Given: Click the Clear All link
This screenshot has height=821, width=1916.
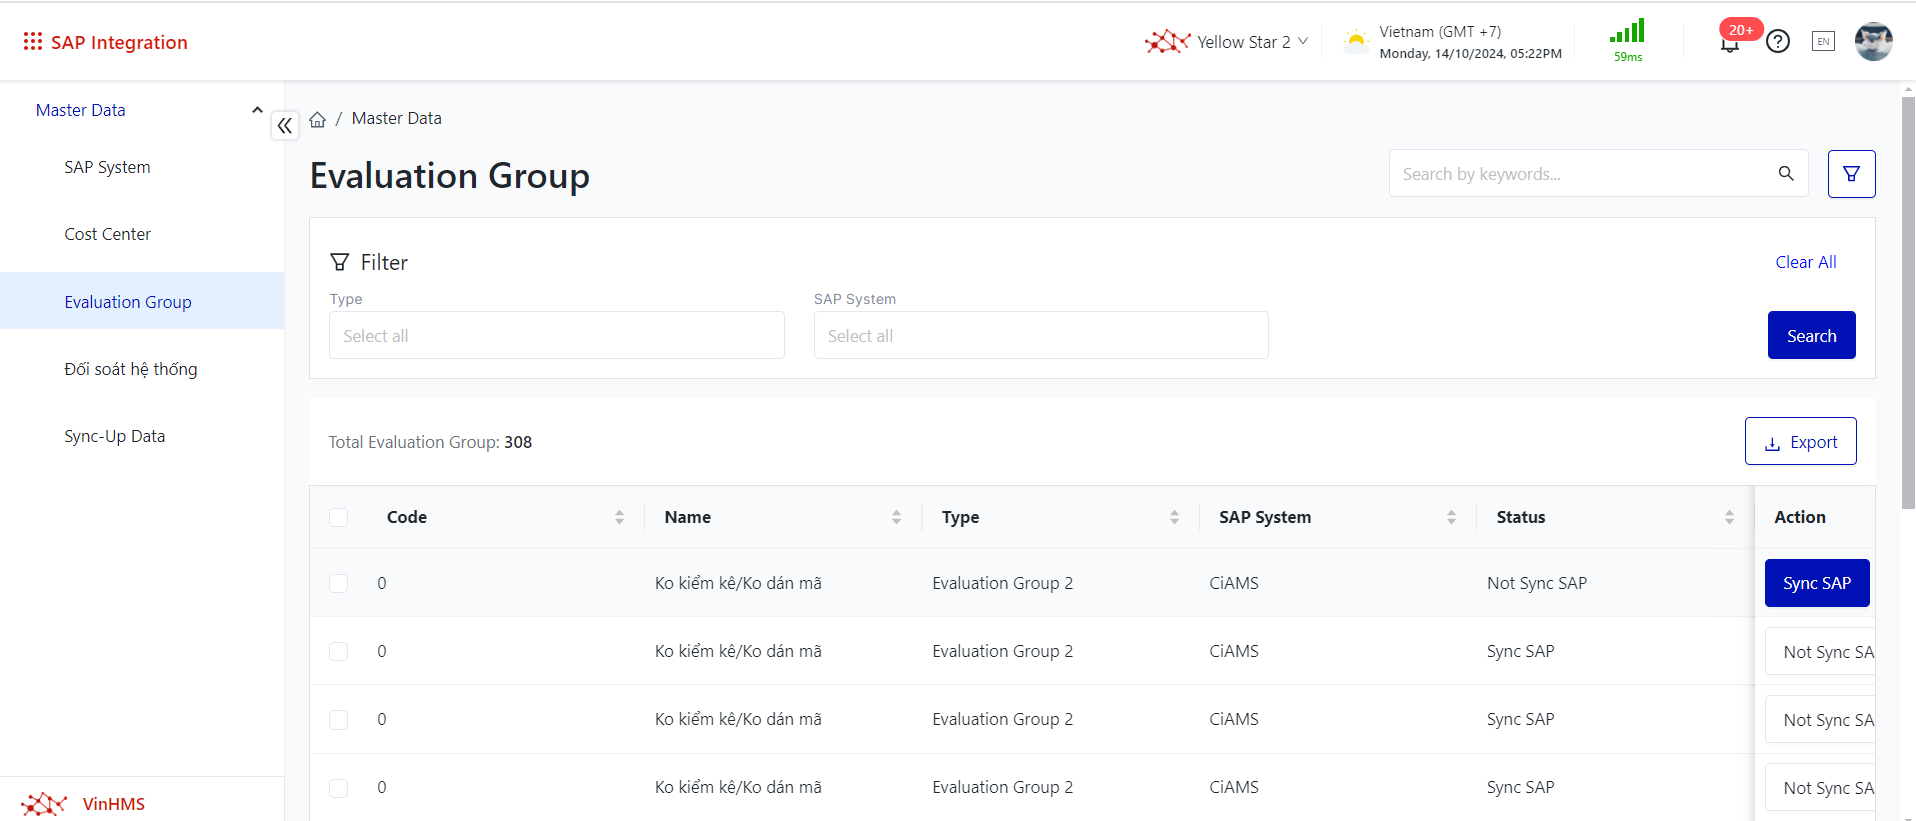Looking at the screenshot, I should [1805, 262].
